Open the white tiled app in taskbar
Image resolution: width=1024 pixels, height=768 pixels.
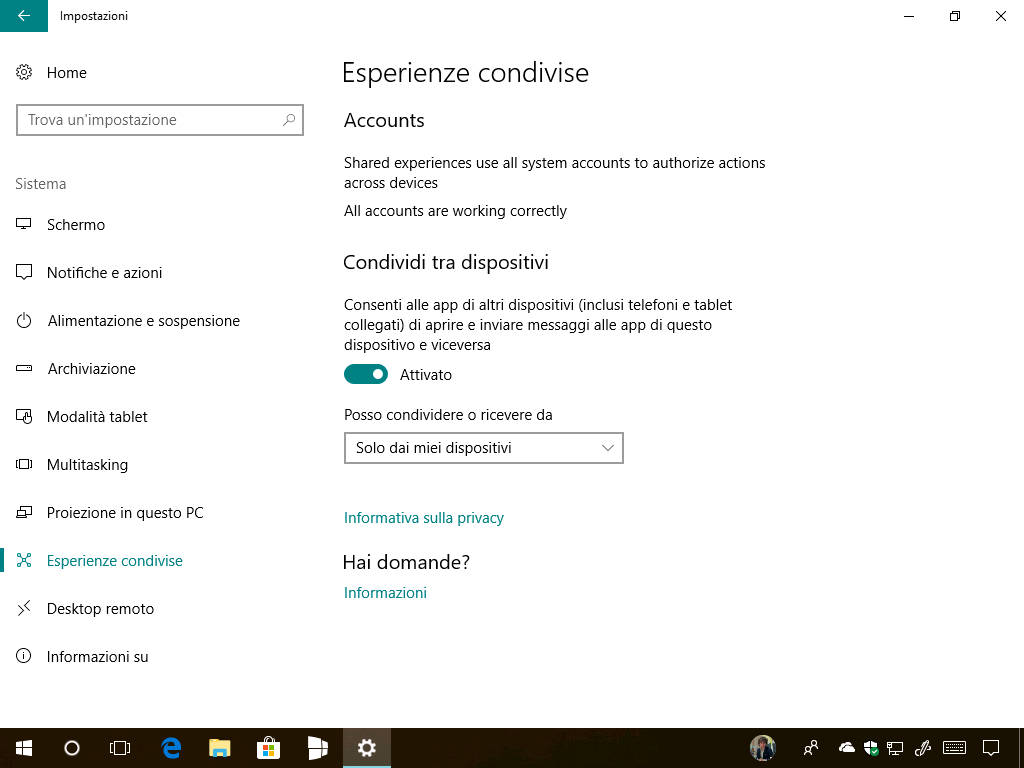coord(317,748)
